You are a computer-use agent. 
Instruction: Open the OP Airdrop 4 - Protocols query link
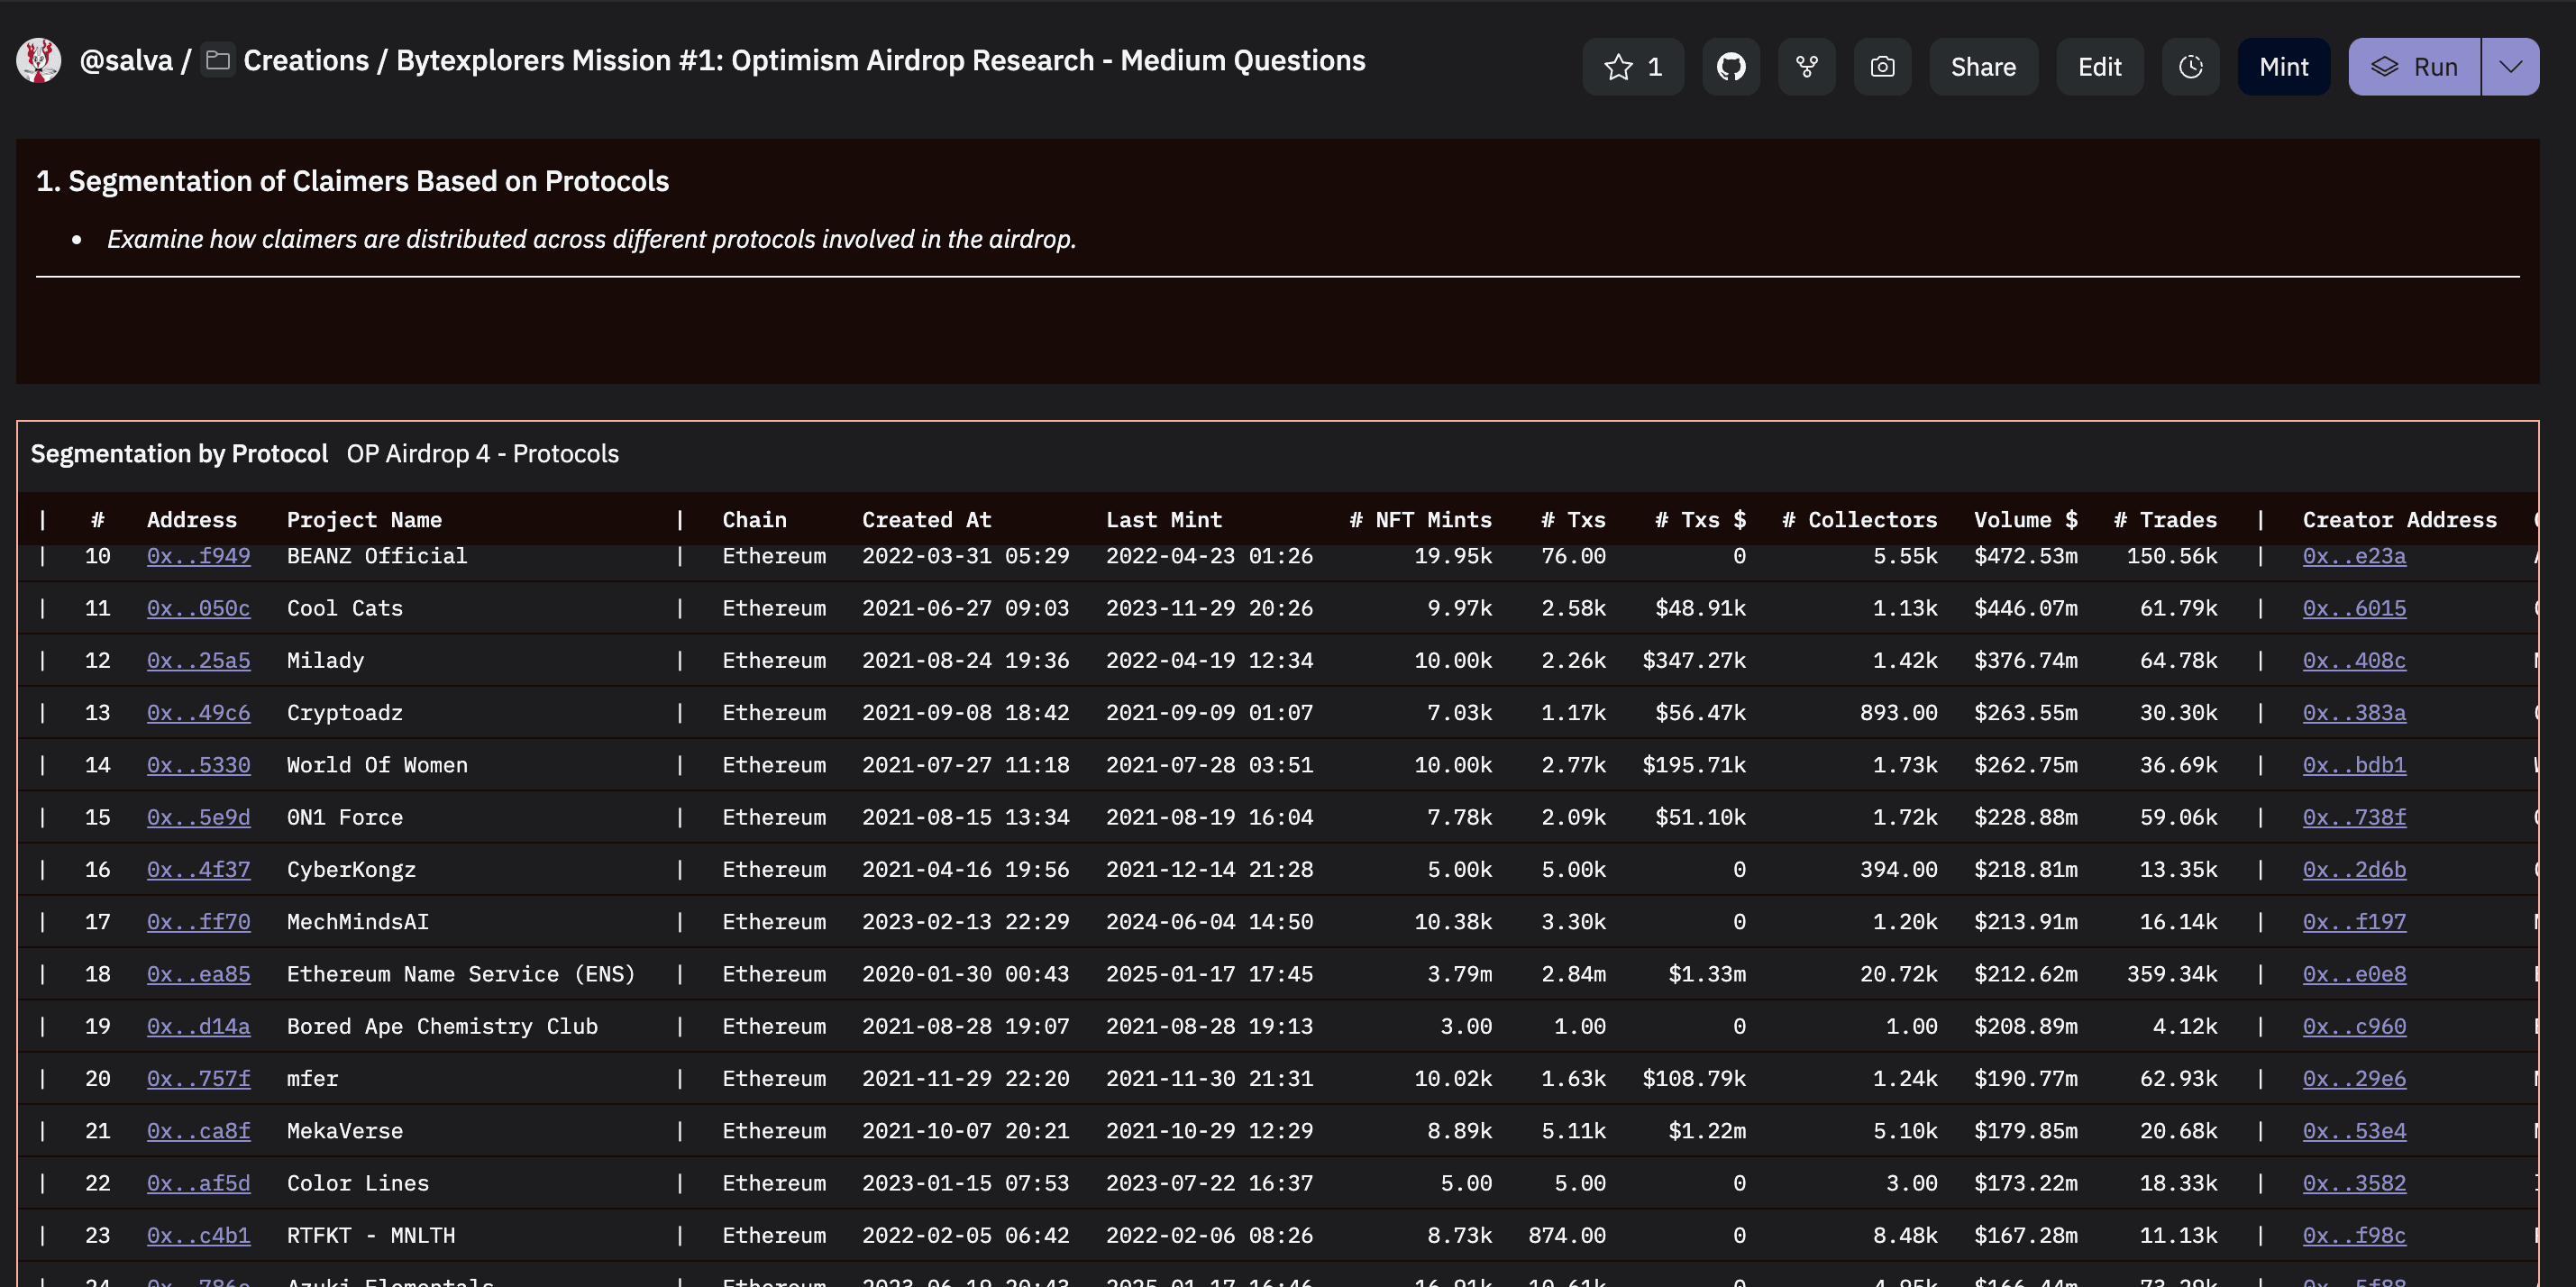(483, 454)
